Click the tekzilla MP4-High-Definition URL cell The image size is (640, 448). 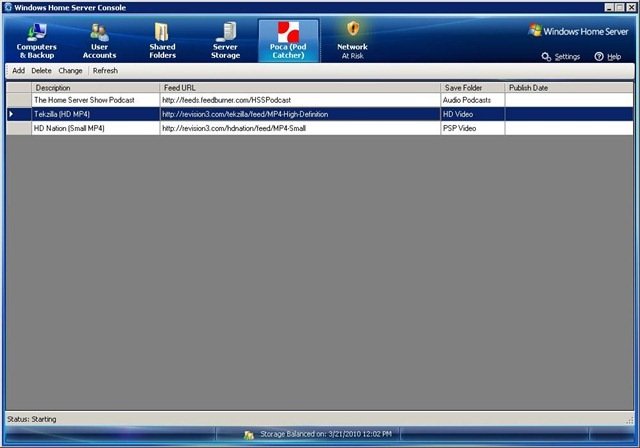tap(300, 114)
